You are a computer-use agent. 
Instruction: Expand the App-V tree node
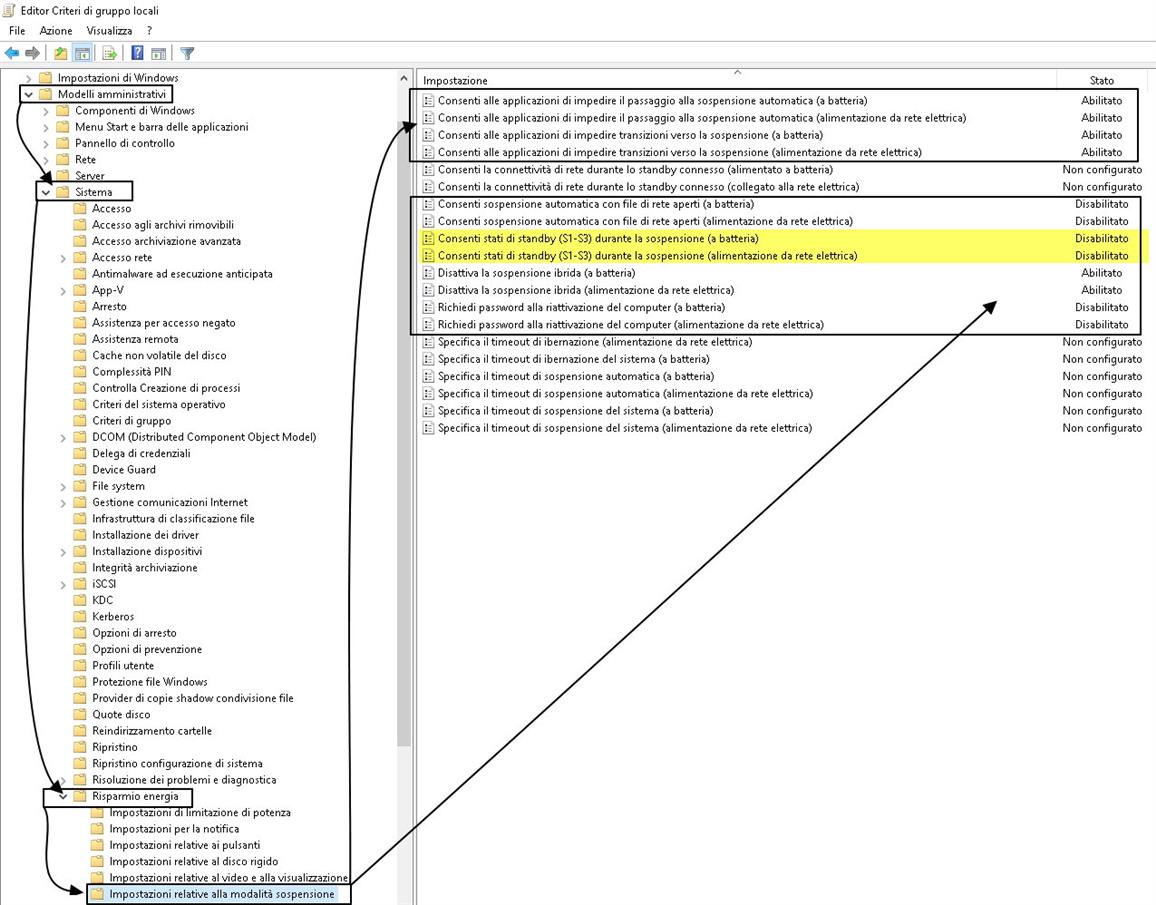[x=63, y=290]
